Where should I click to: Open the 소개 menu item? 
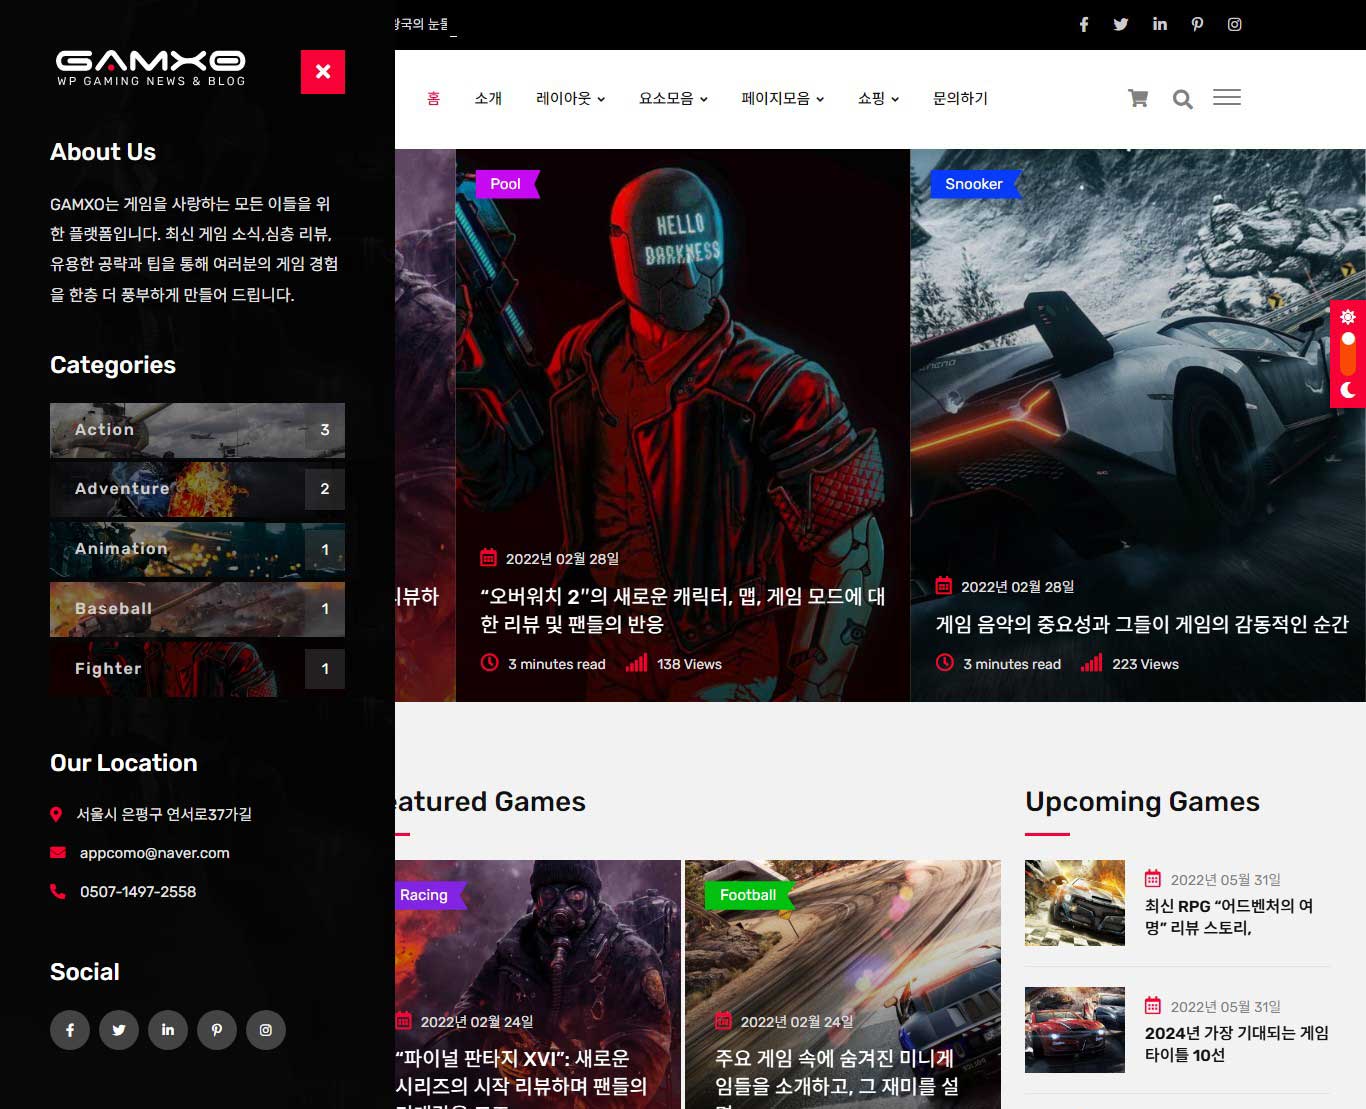488,98
